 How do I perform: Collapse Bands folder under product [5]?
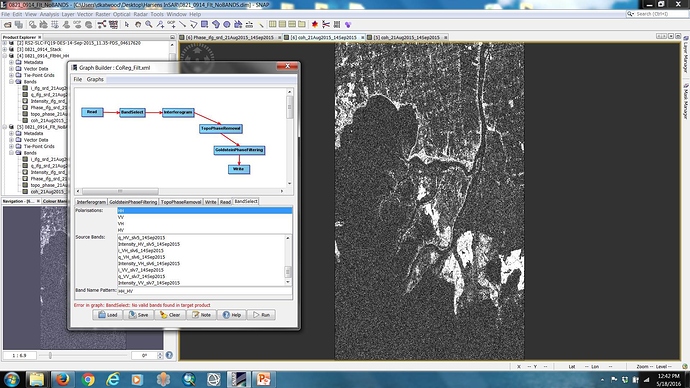pyautogui.click(x=11, y=153)
